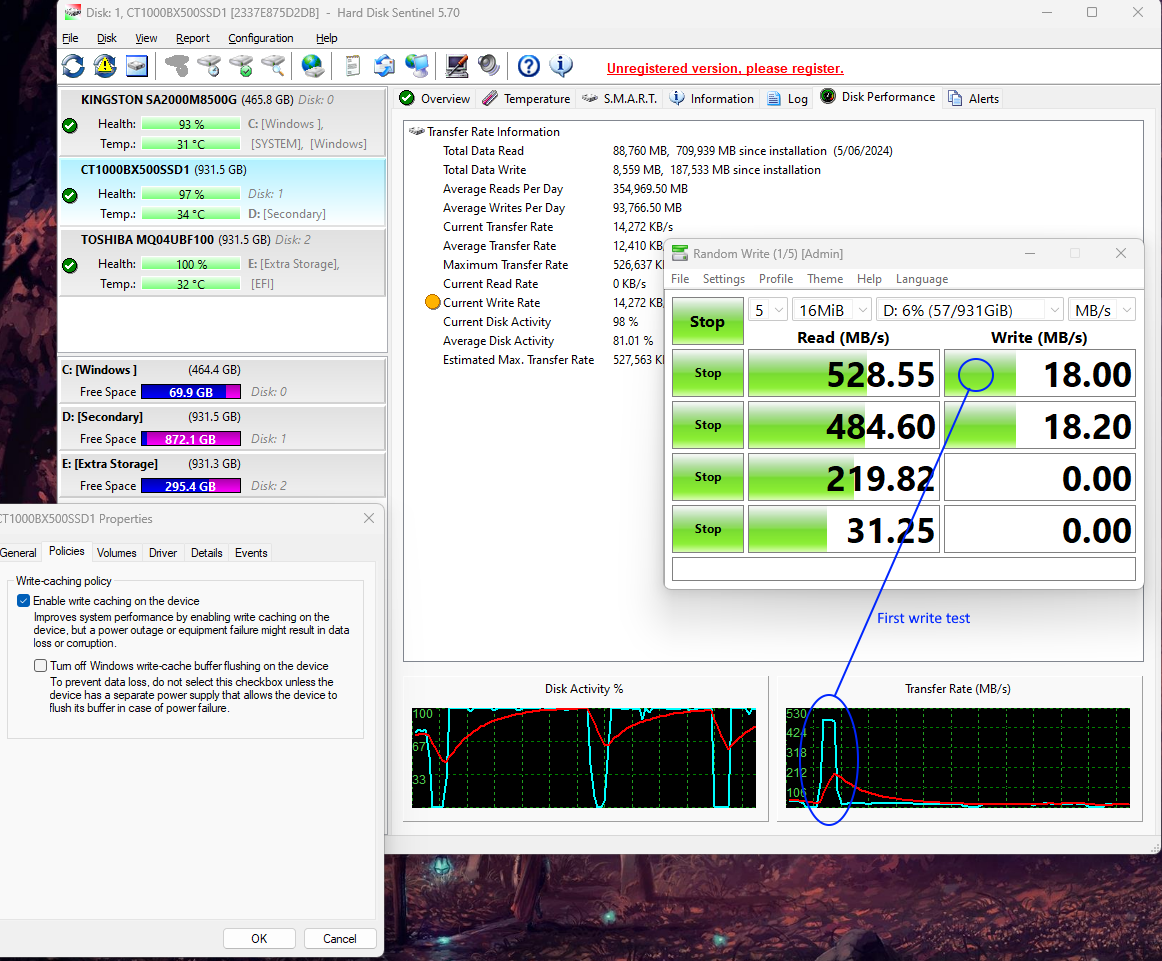Switch to the Overview tab
The image size is (1162, 961).
pos(435,99)
